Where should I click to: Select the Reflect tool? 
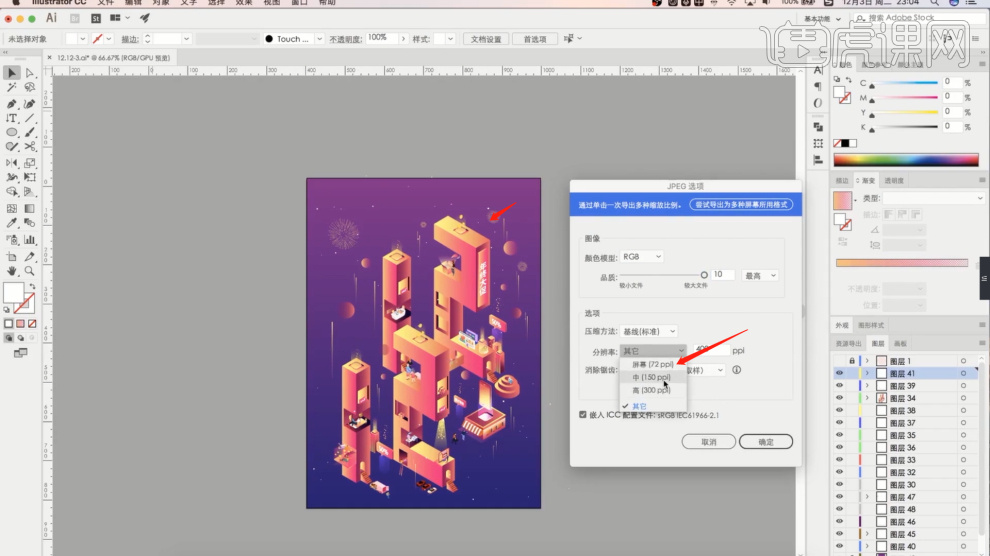coord(11,163)
